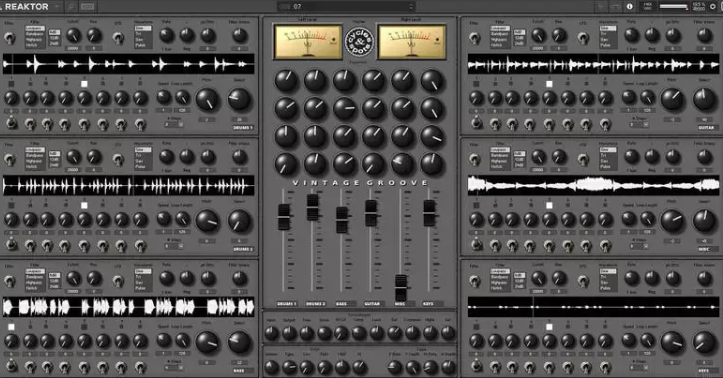
Task: Click the KEYS mixer fader handle
Action: click(x=429, y=213)
